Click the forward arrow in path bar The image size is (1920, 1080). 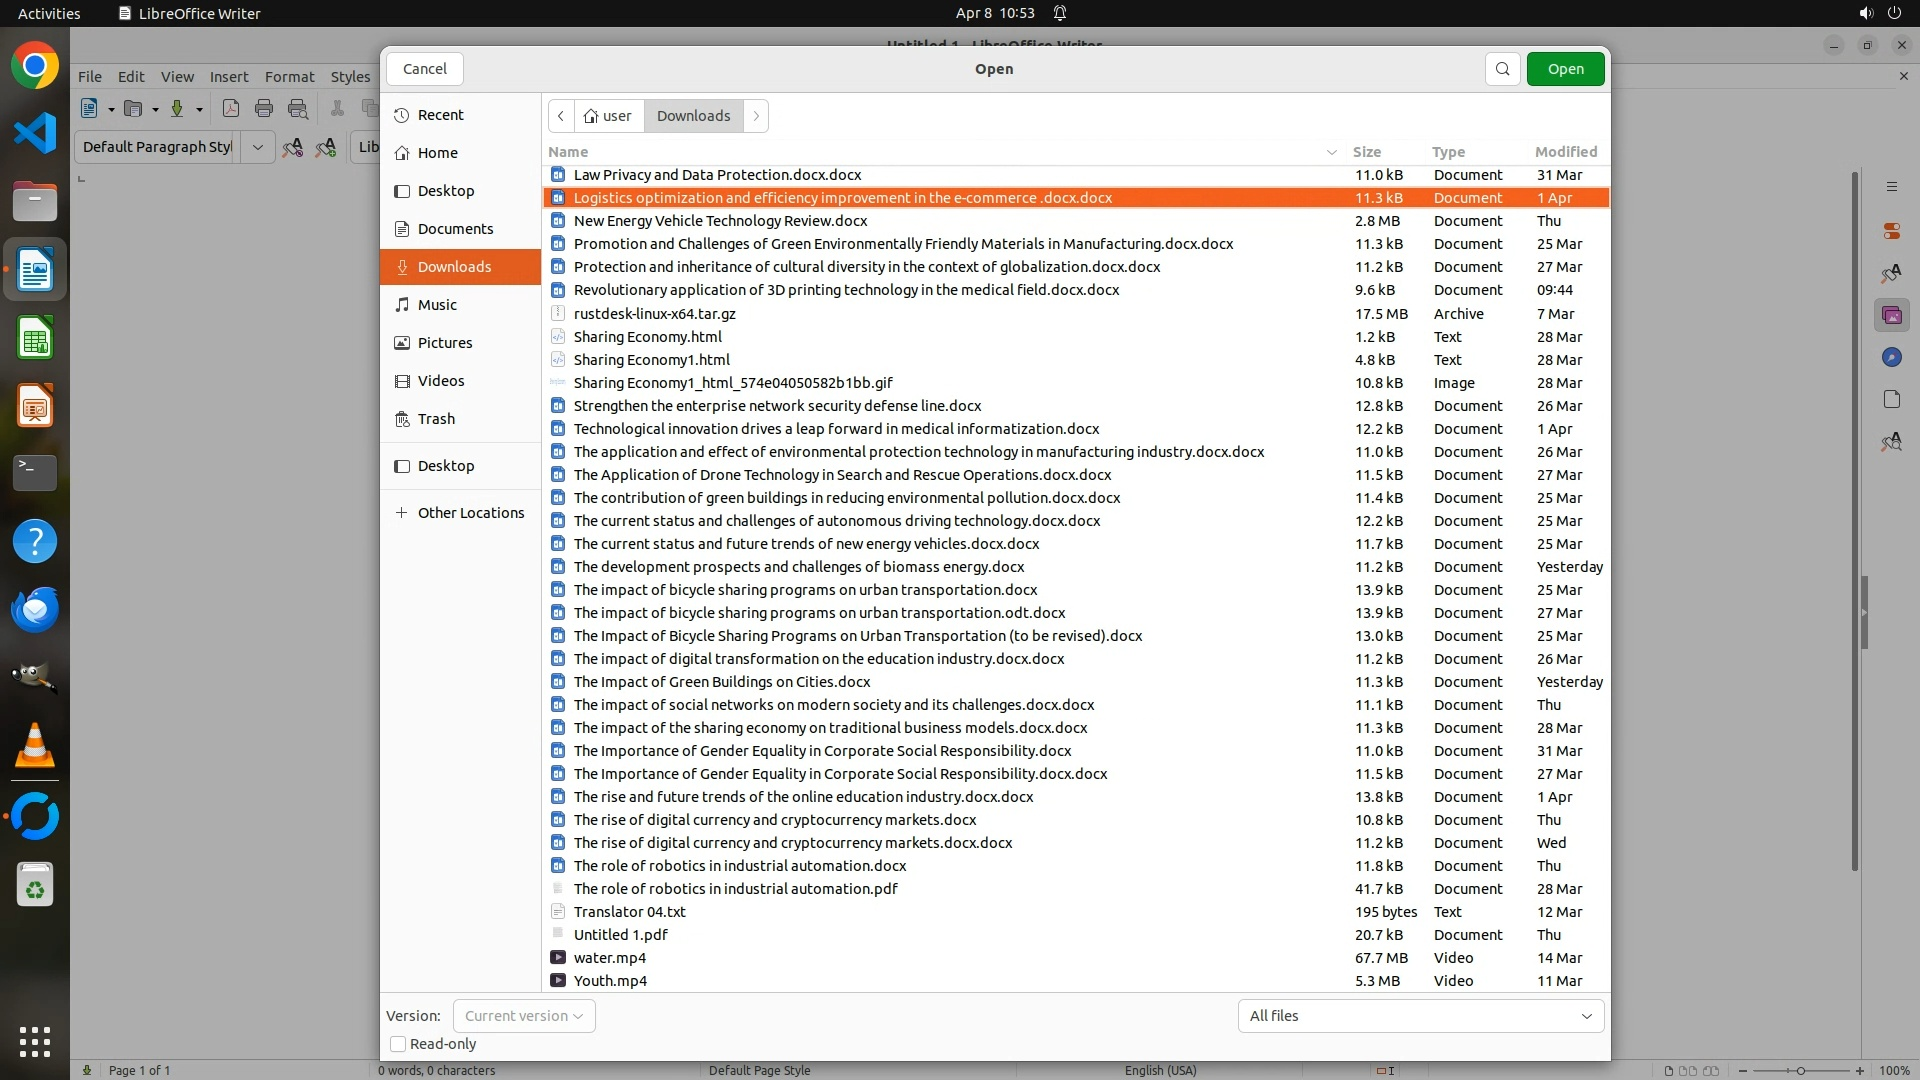pyautogui.click(x=756, y=116)
